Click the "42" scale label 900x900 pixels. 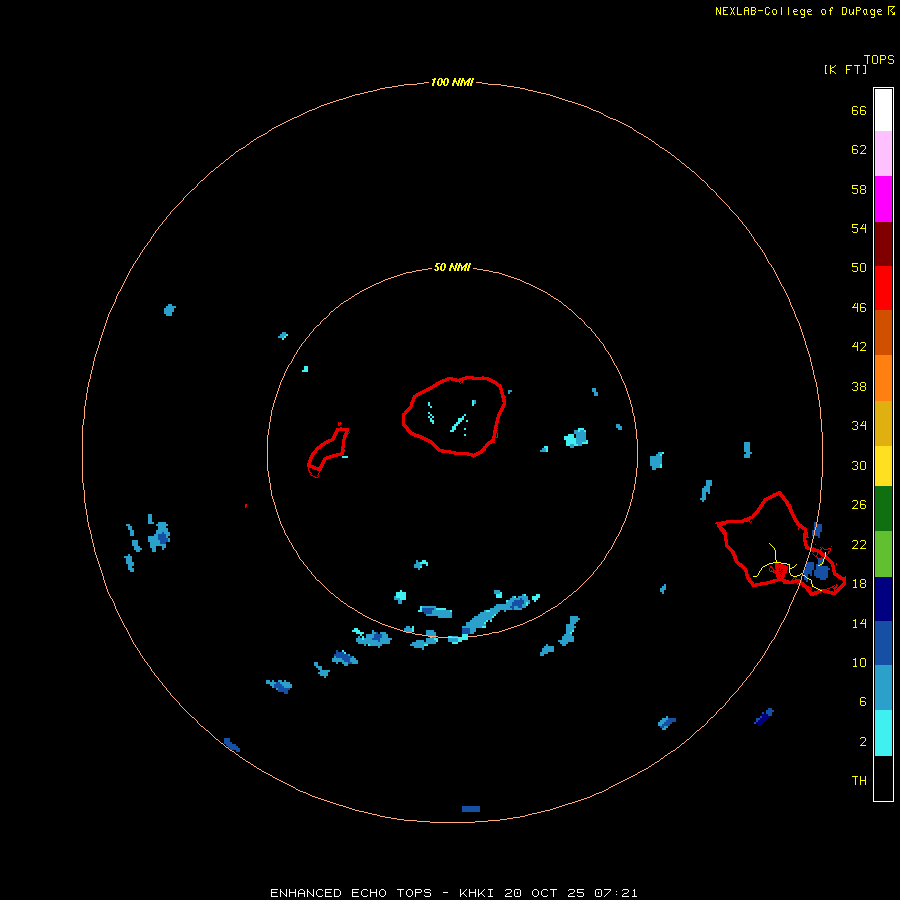859,346
